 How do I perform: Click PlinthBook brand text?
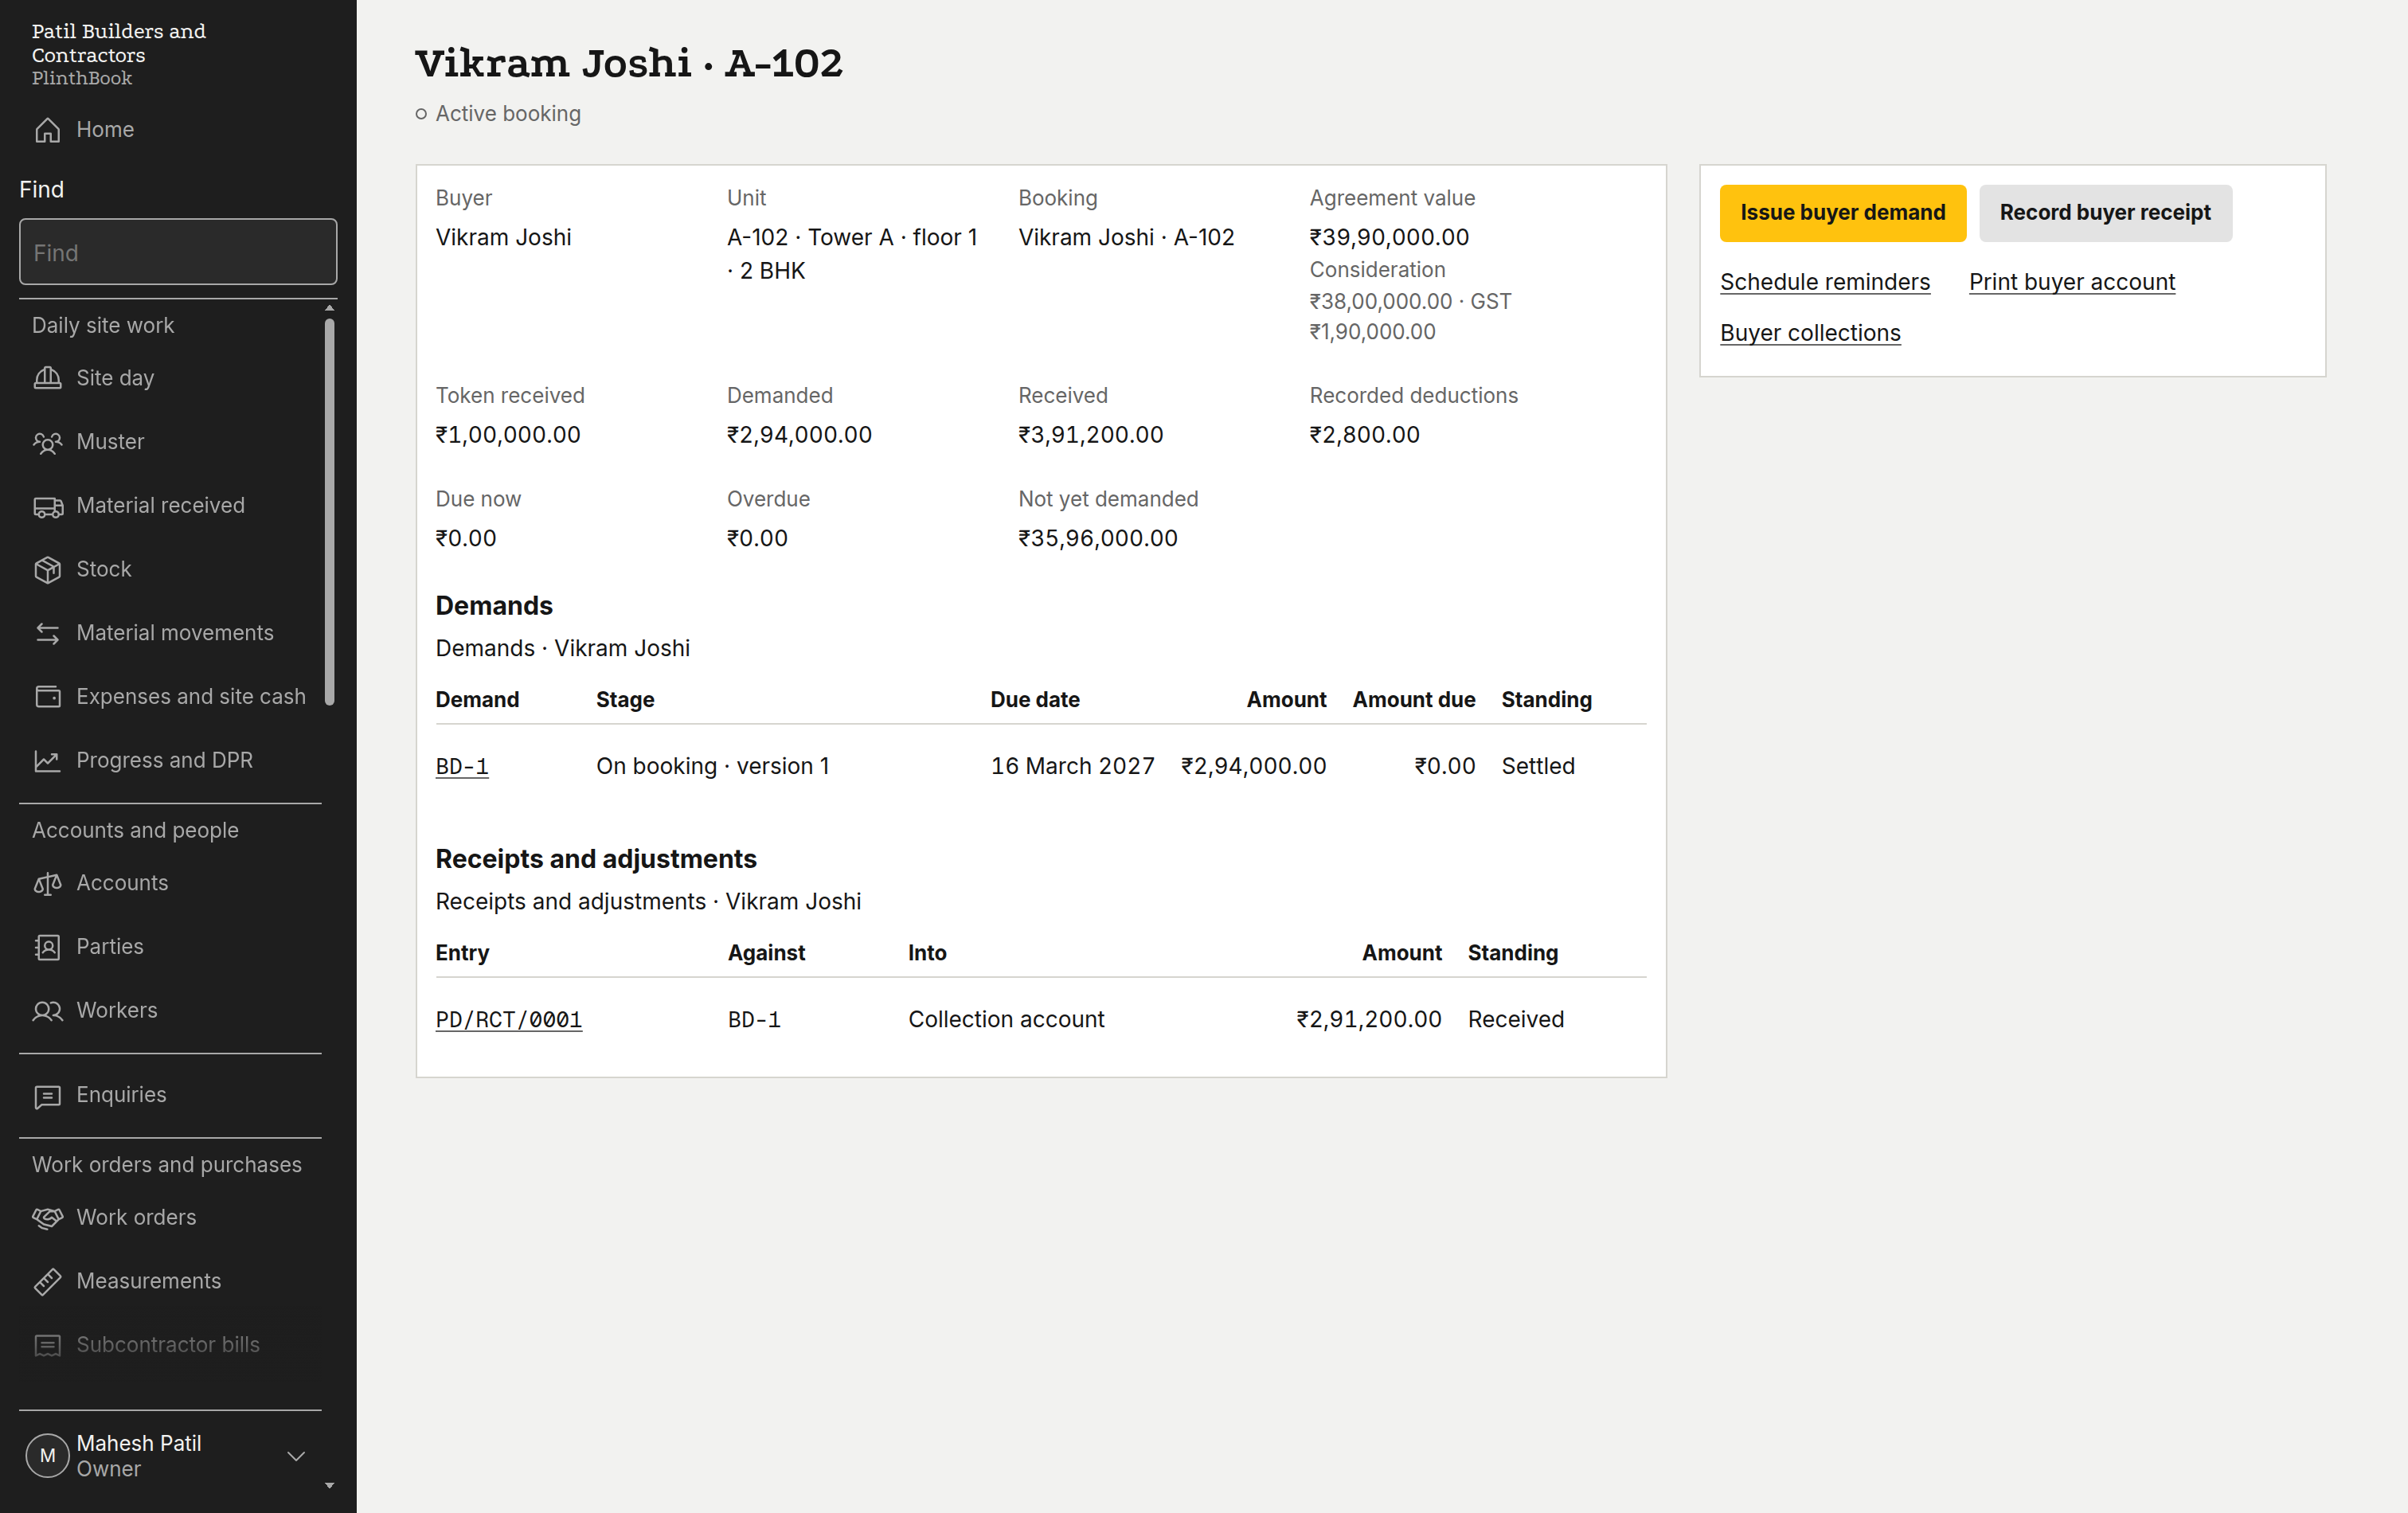82,78
